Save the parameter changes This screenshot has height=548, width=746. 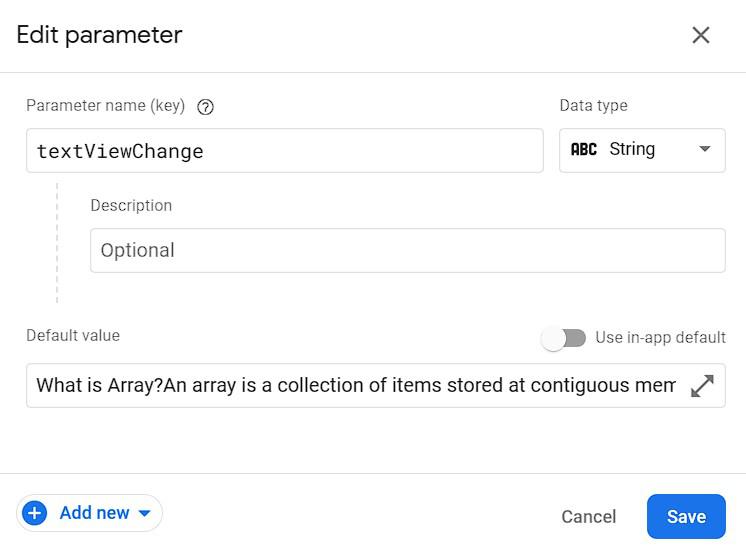tap(686, 517)
